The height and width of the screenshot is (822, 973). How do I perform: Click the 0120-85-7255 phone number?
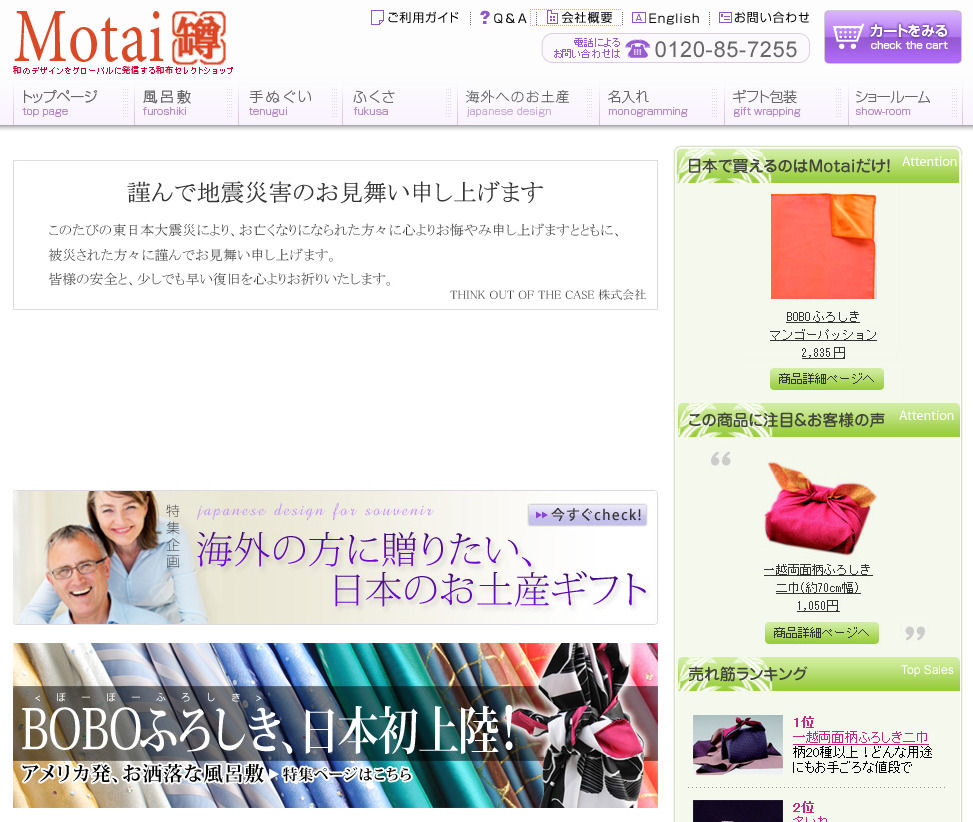tap(725, 50)
